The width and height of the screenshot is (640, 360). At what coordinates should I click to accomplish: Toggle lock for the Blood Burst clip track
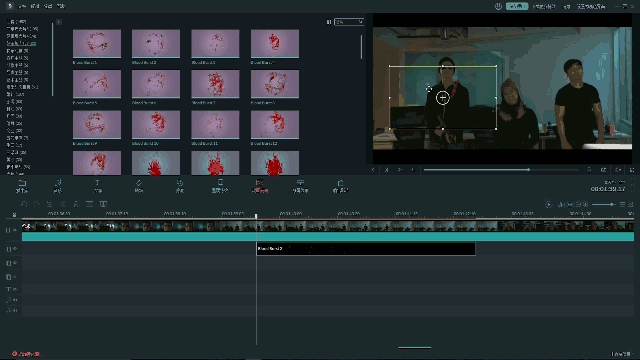point(8,249)
